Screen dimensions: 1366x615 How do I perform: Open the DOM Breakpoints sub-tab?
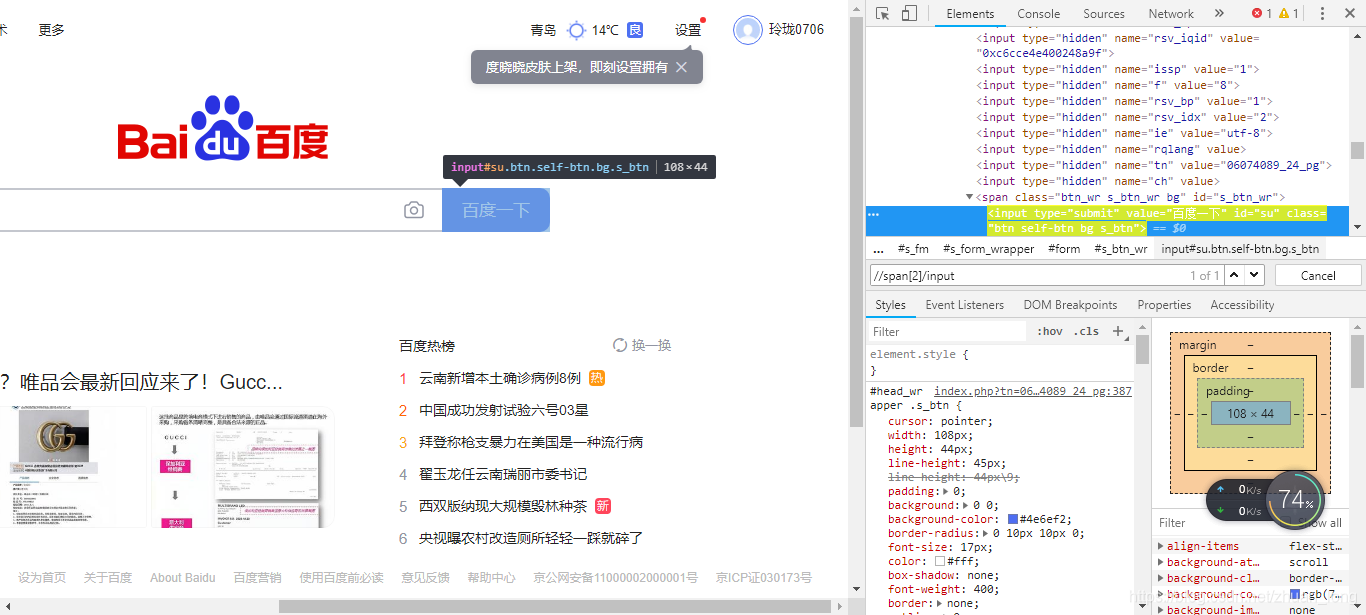pyautogui.click(x=1070, y=305)
